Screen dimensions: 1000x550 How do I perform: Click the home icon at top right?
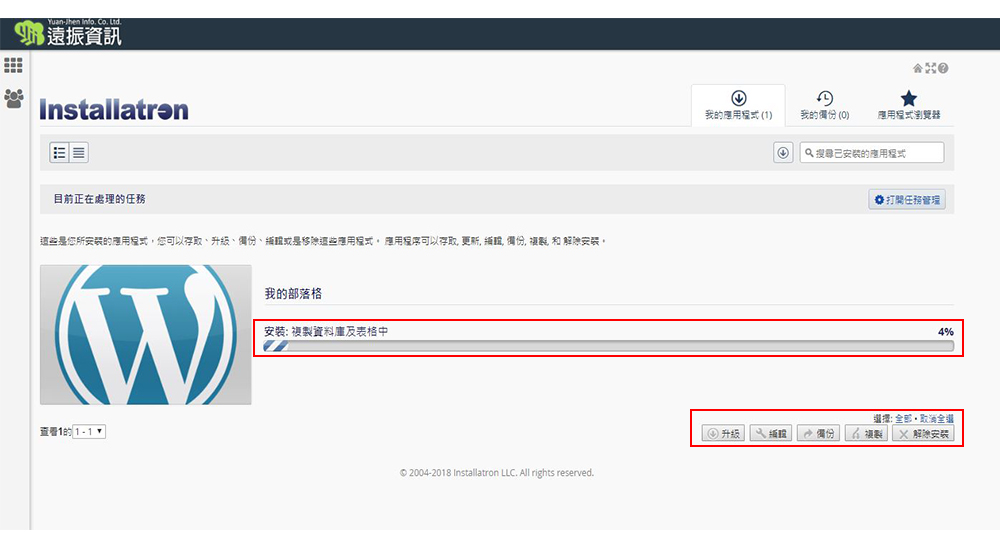coord(917,68)
